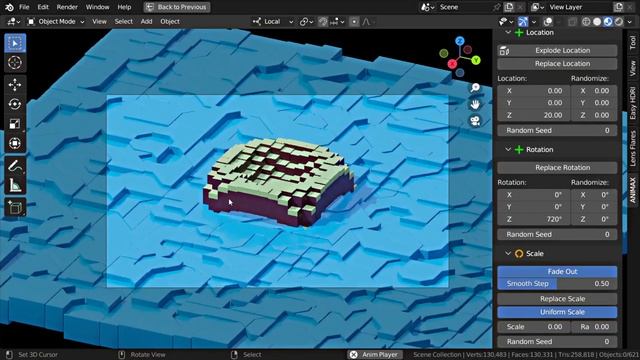Toggle the Fade Out option
Screen dimensions: 640x360
(557, 271)
